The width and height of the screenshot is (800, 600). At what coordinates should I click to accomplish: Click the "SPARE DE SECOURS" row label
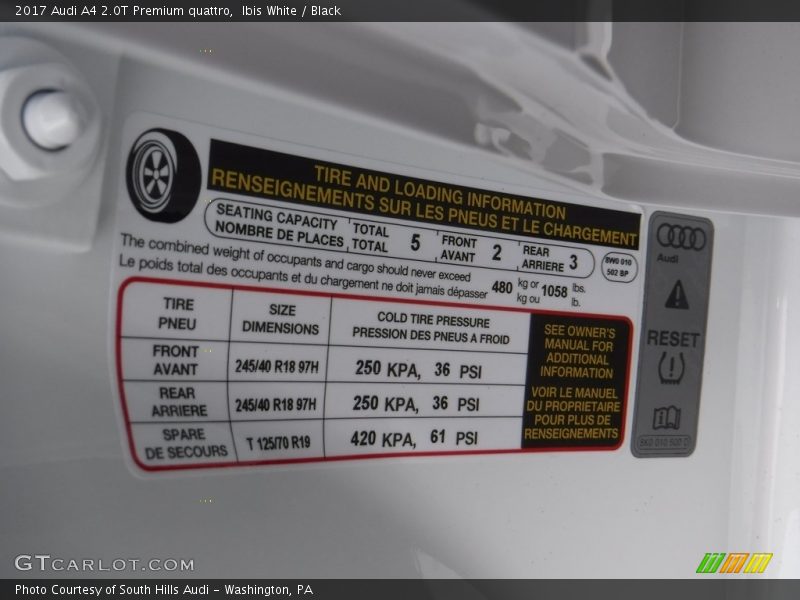click(186, 443)
